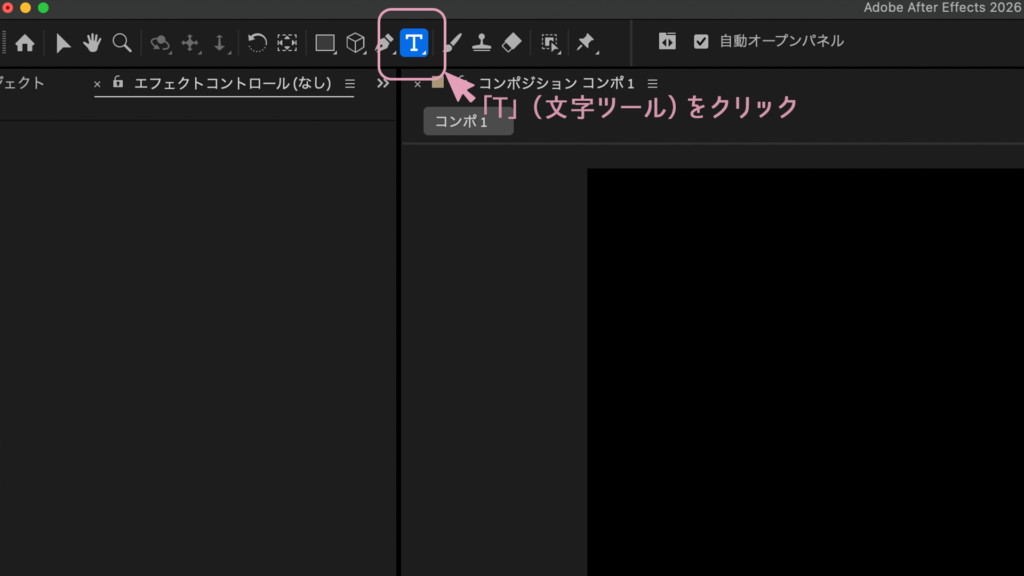The height and width of the screenshot is (576, 1024).
Task: Select the Pan camera tool
Action: pos(190,43)
